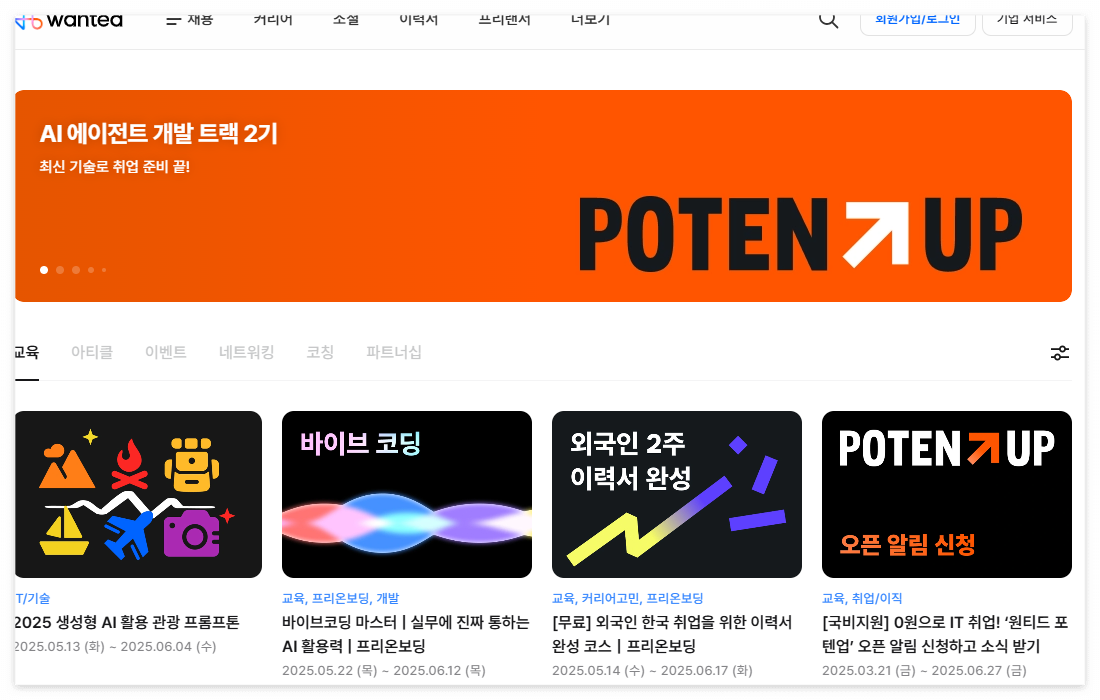Go to the 커리어 menu
The height and width of the screenshot is (700, 1100).
pos(273,20)
